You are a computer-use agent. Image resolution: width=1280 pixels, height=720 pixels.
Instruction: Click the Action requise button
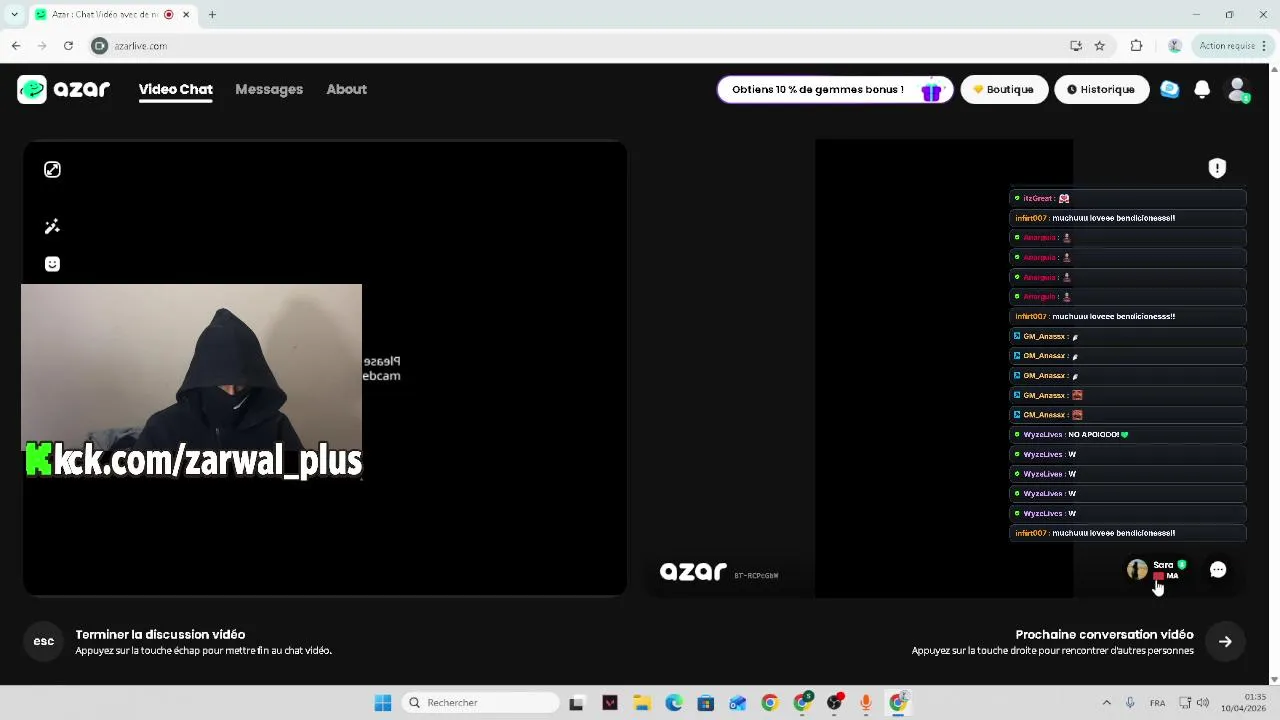pos(1231,45)
